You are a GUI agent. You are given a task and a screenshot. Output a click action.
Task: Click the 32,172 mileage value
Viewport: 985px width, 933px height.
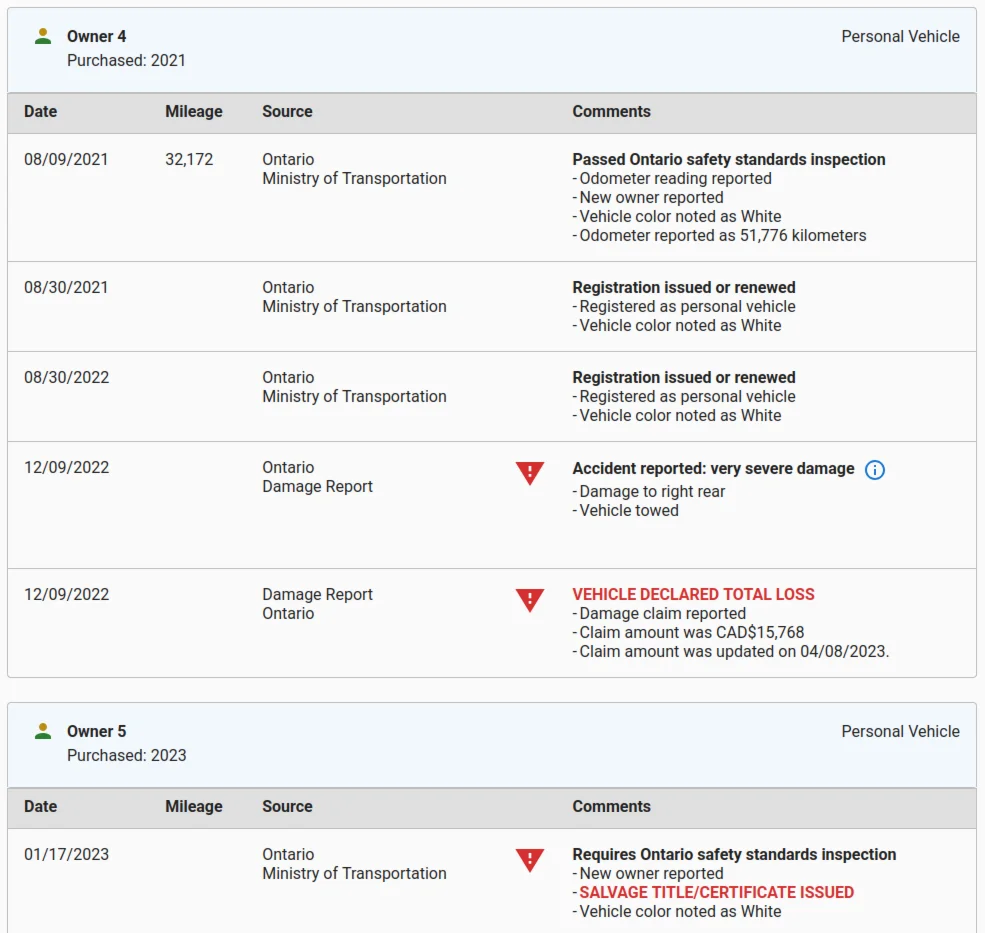[x=189, y=159]
